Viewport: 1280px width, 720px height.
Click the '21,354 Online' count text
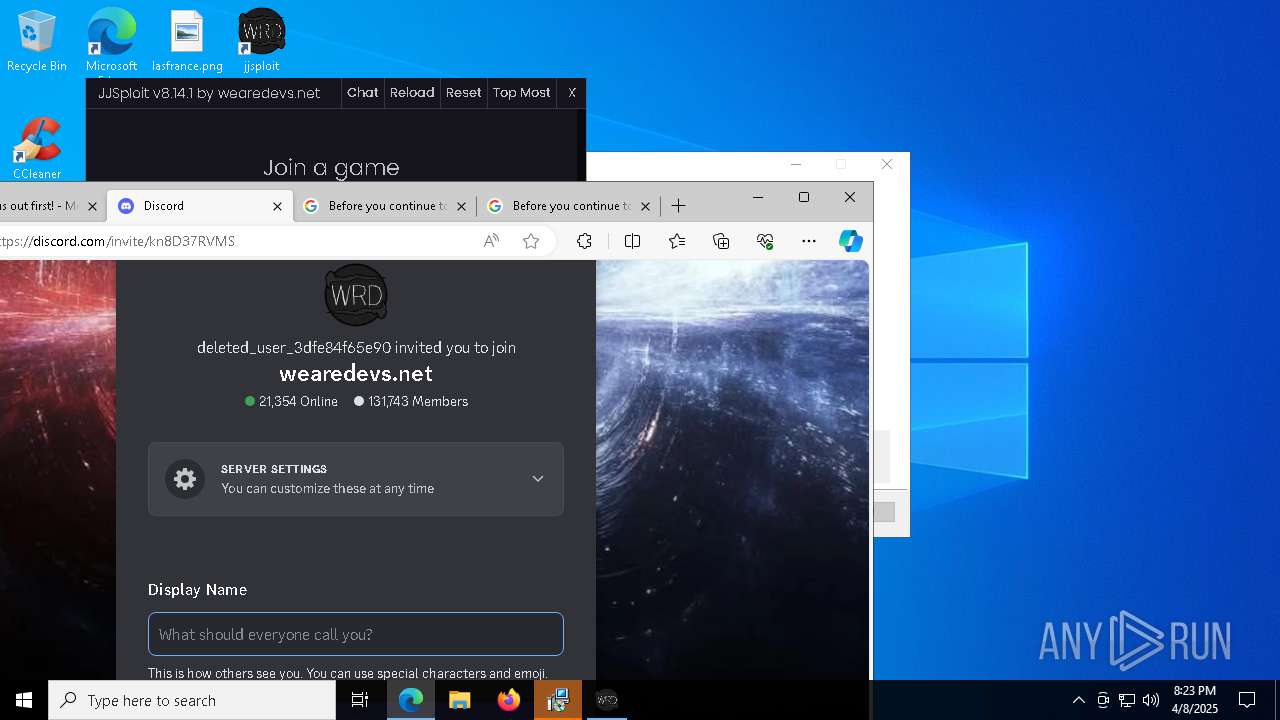298,401
